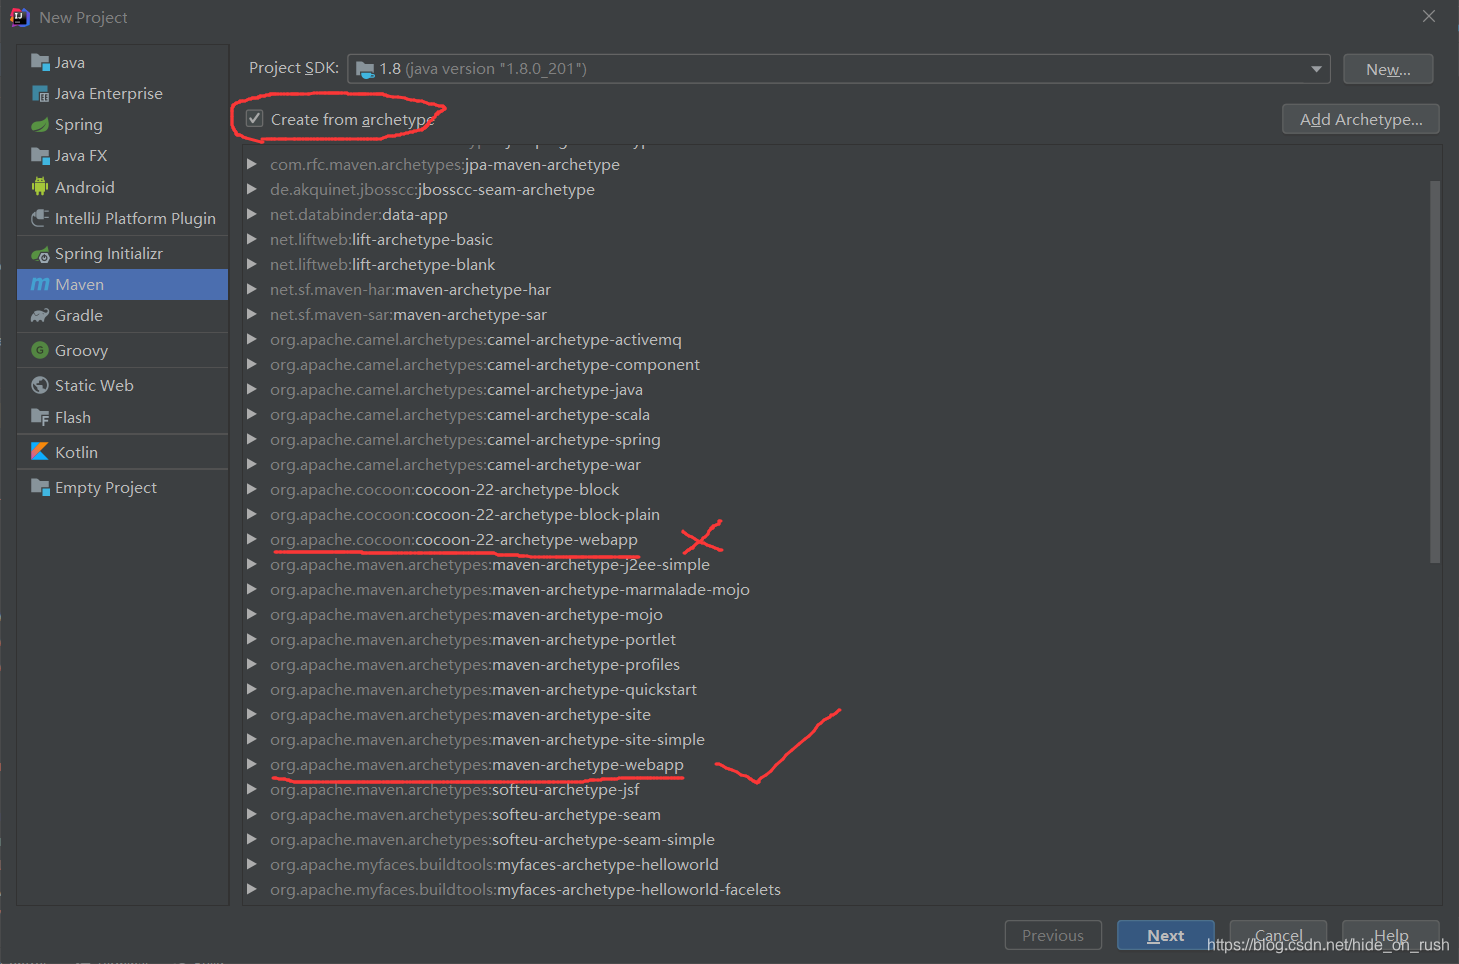This screenshot has width=1459, height=964.
Task: Select camel-archetype-component archetype
Action: click(485, 364)
